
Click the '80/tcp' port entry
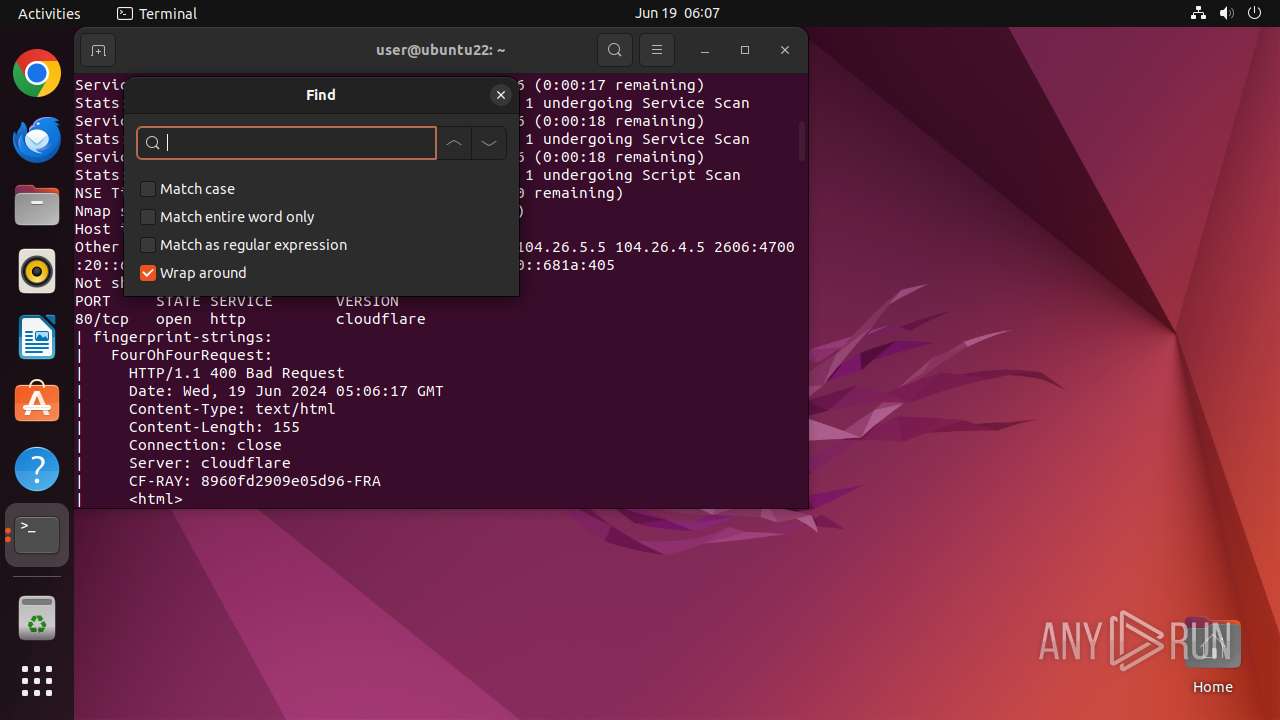pos(102,319)
